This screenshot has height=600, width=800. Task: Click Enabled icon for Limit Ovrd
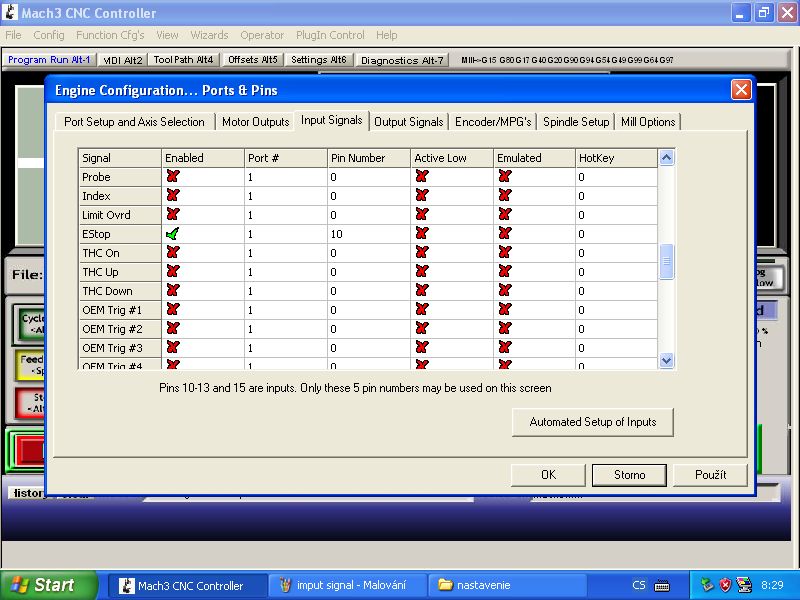click(x=173, y=215)
